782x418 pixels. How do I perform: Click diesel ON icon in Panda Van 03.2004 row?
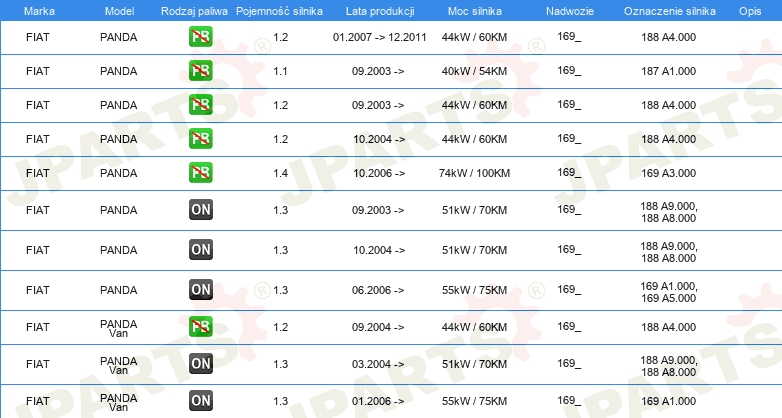(x=200, y=363)
